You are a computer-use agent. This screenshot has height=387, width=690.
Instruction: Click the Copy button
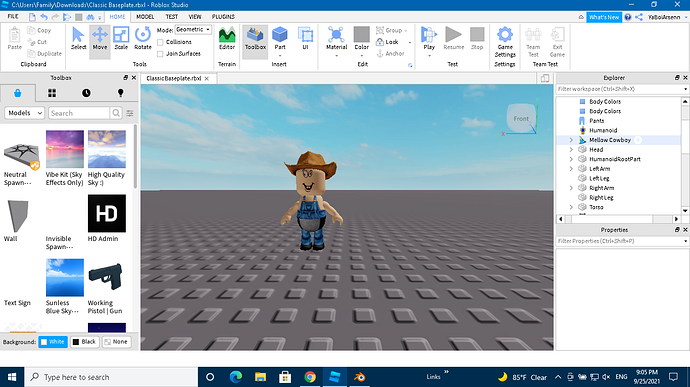tap(39, 30)
